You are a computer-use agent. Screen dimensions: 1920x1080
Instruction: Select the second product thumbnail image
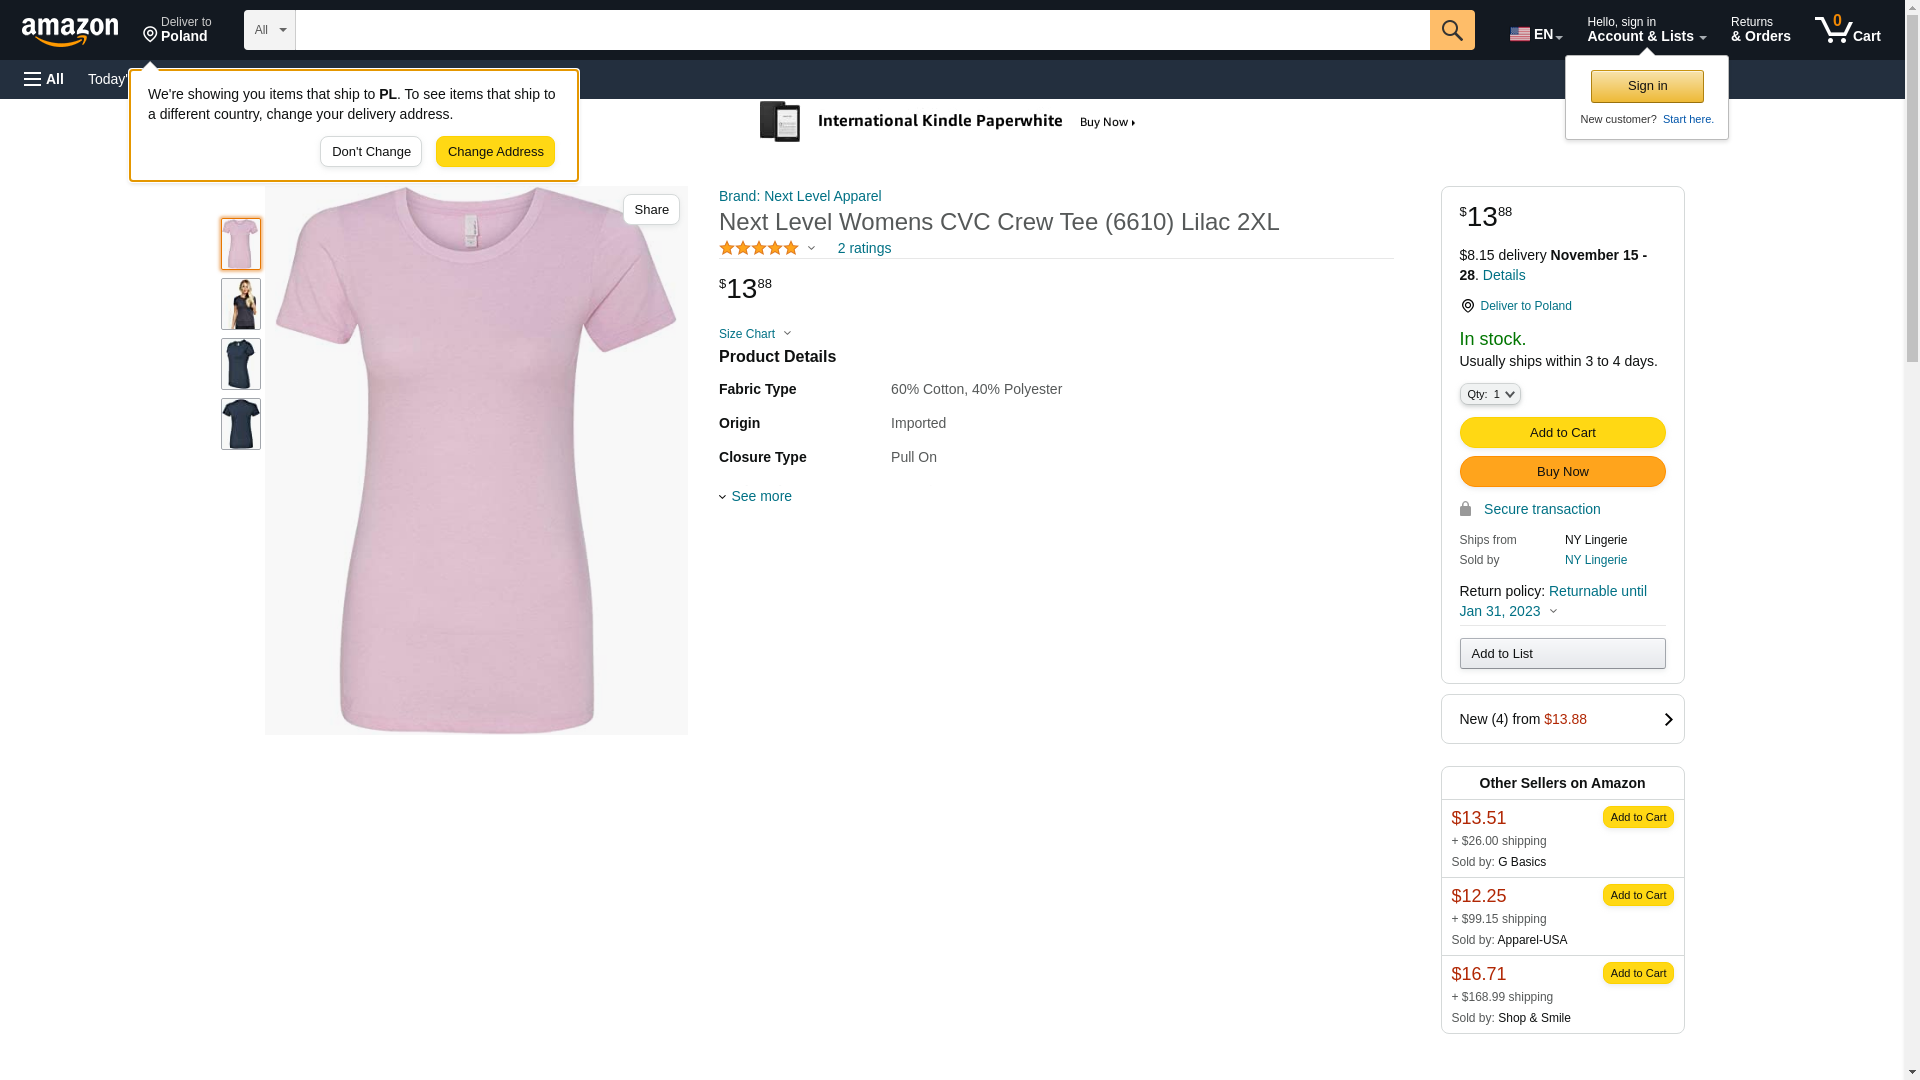(241, 304)
